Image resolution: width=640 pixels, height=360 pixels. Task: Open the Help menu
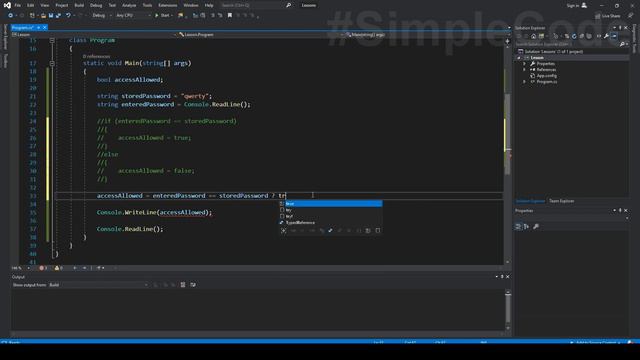[x=209, y=5]
